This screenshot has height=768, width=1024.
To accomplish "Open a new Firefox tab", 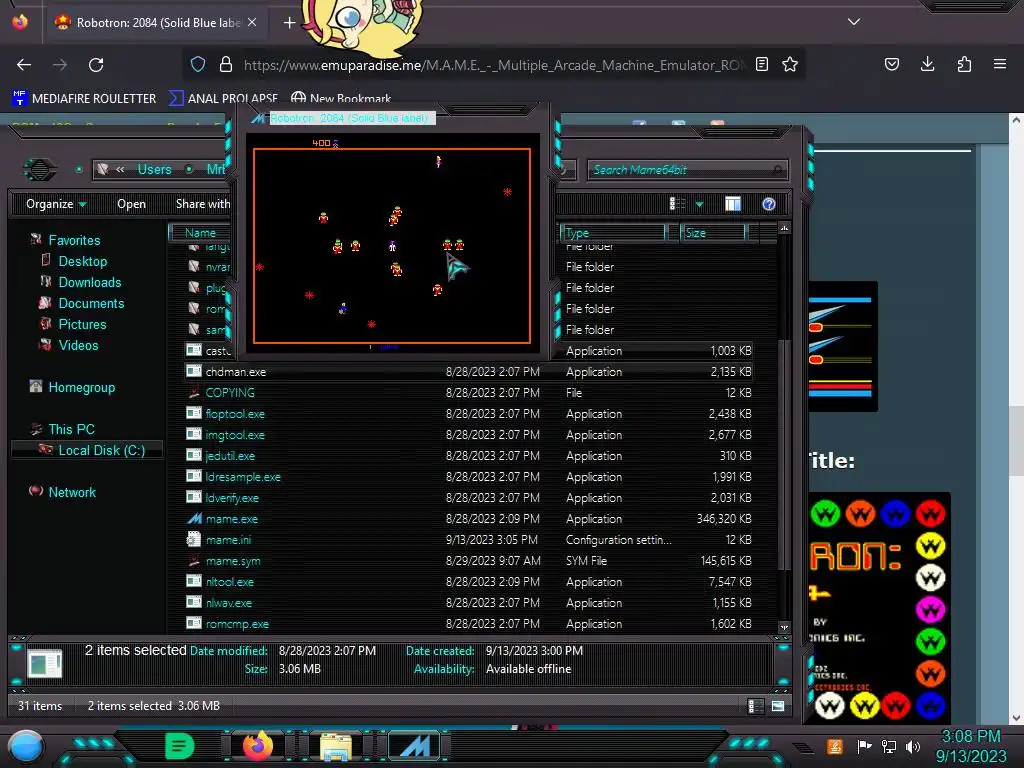I will [x=289, y=23].
